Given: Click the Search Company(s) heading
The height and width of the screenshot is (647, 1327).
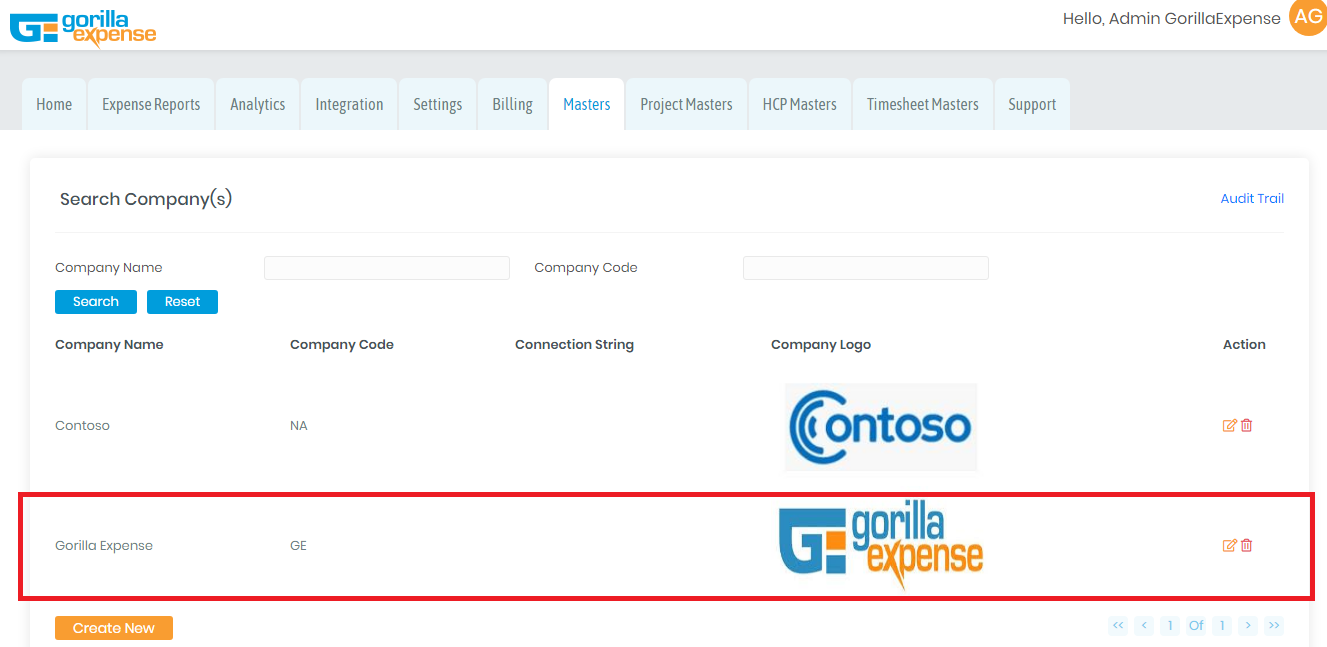Looking at the screenshot, I should [146, 199].
